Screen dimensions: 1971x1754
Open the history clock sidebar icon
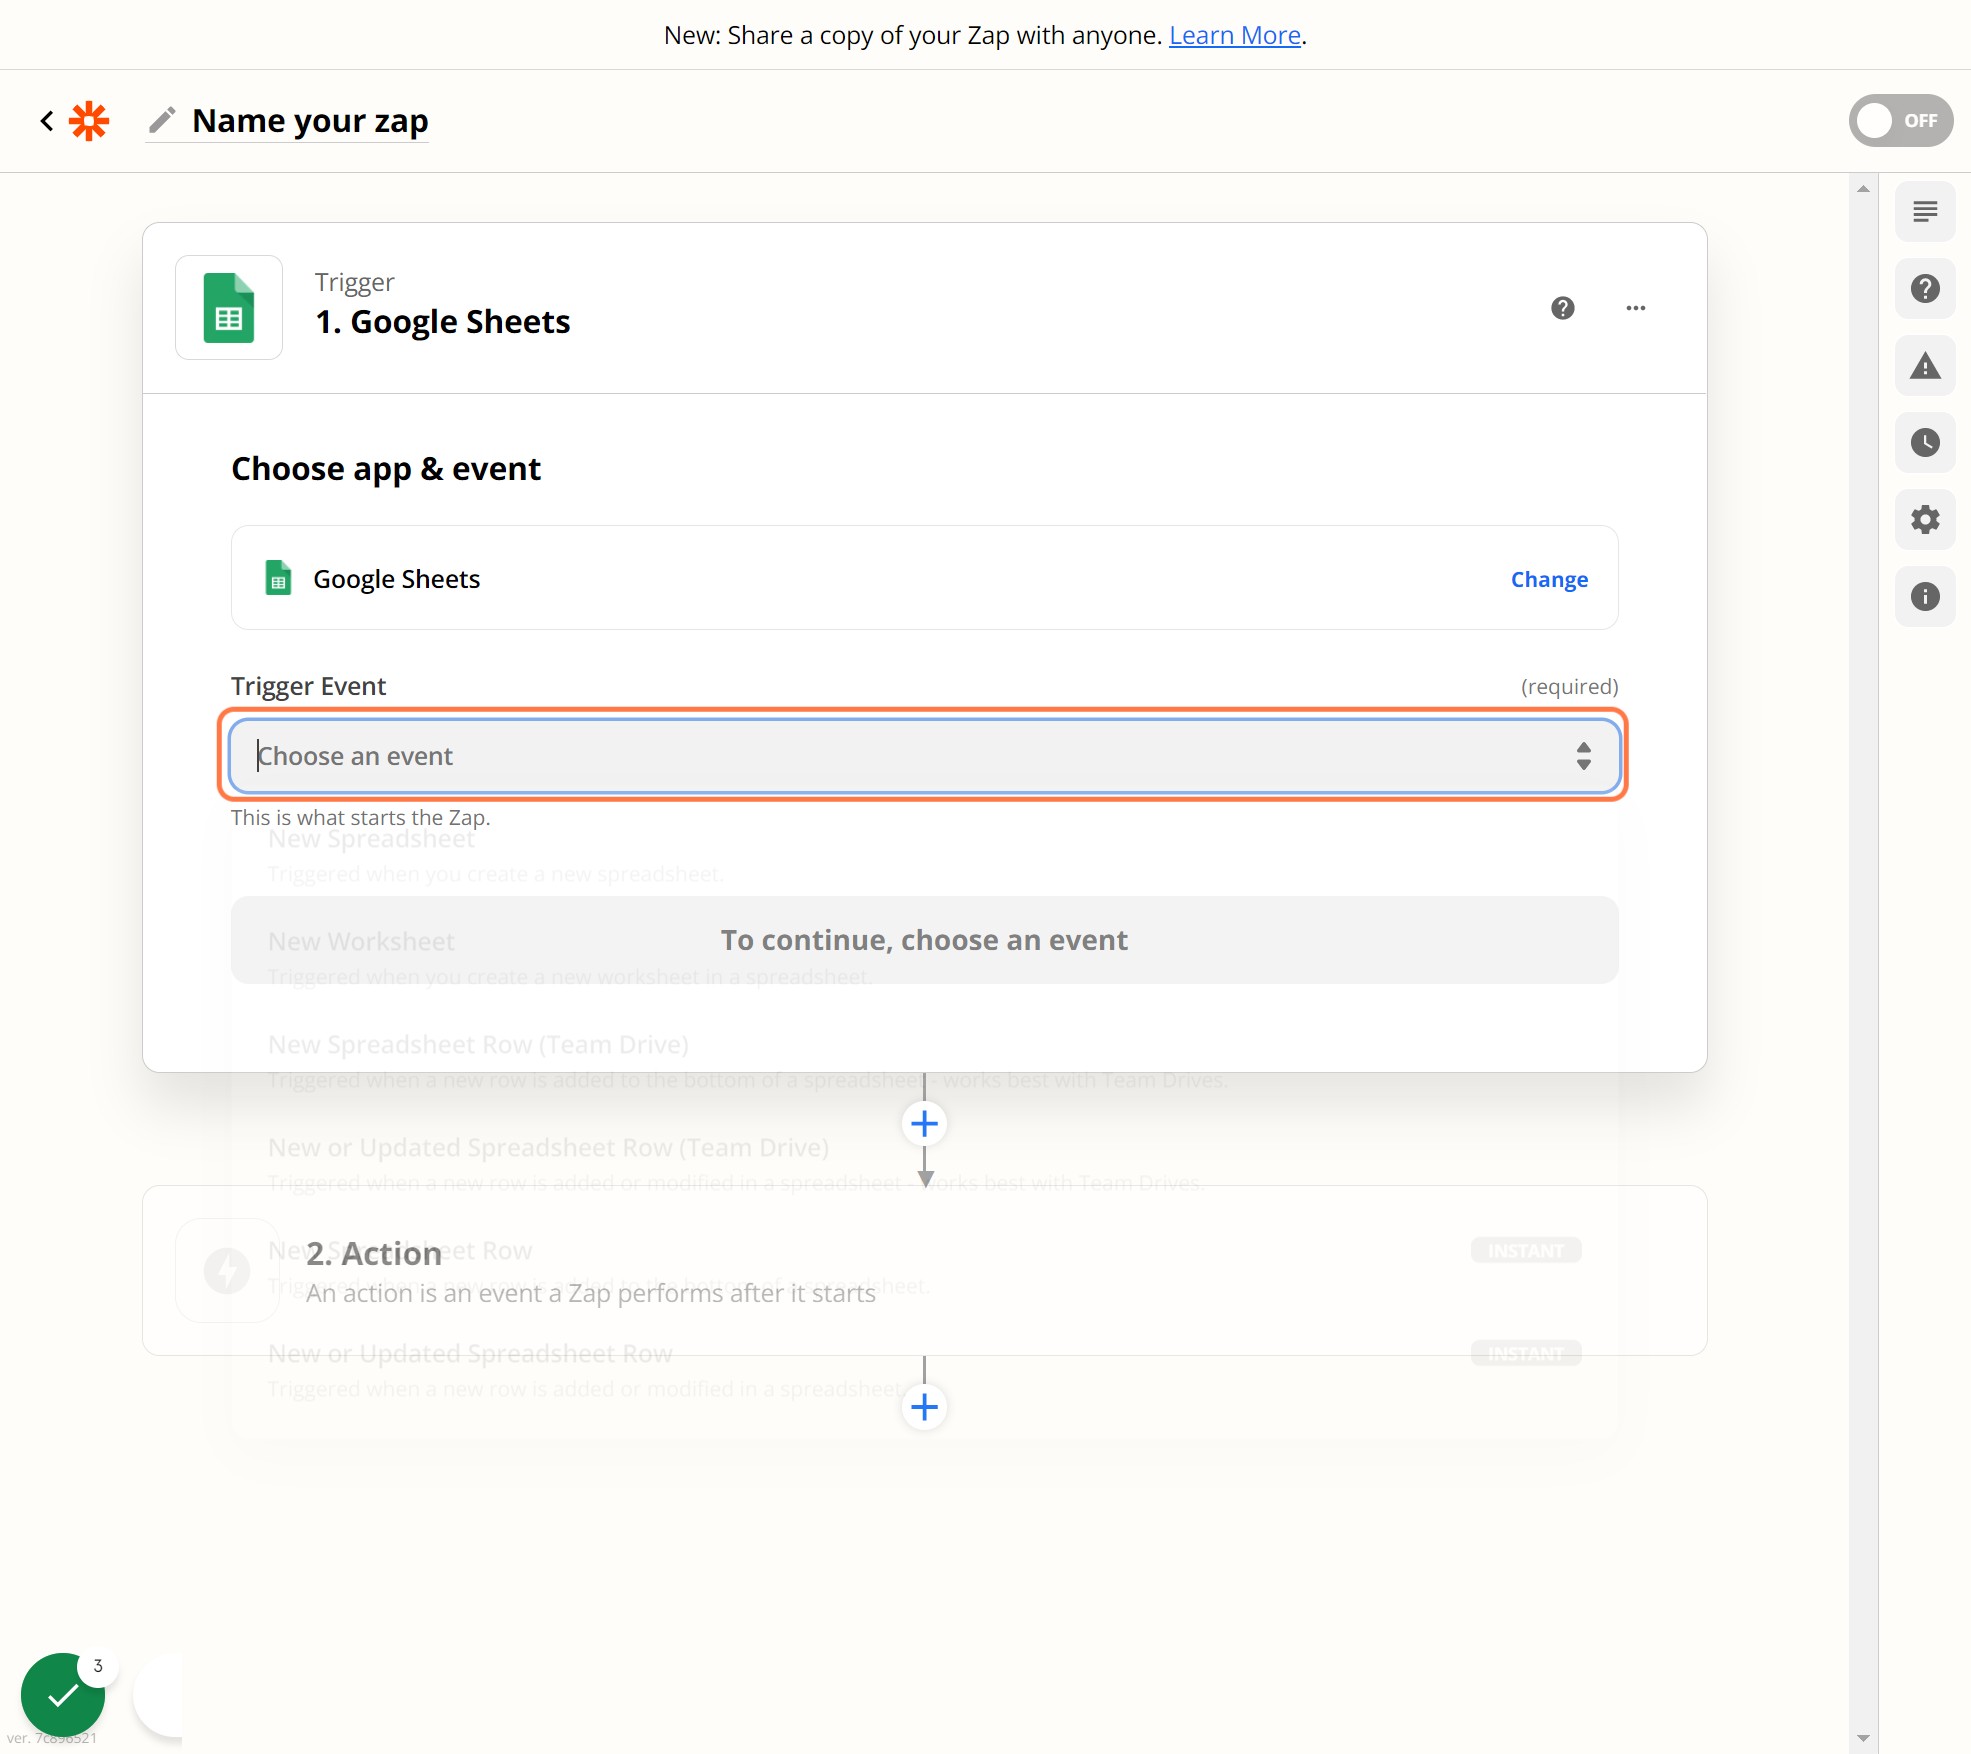point(1925,443)
